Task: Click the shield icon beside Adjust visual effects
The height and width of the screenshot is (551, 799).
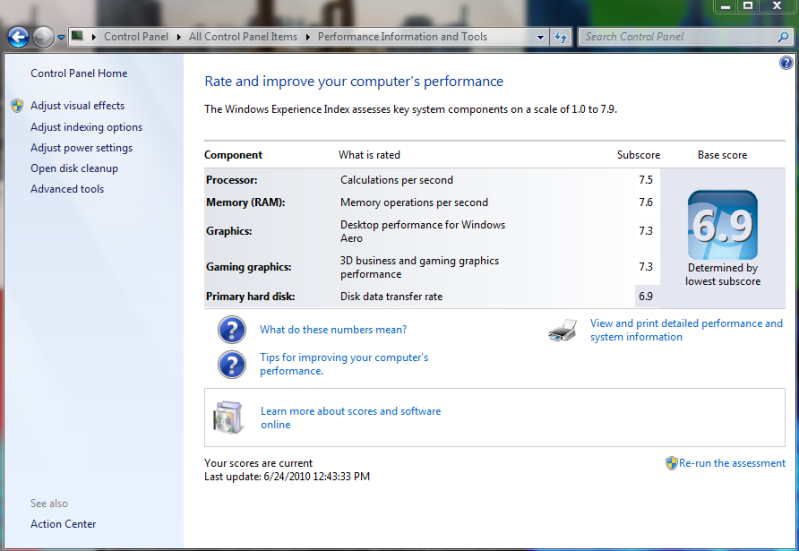Action: tap(17, 106)
